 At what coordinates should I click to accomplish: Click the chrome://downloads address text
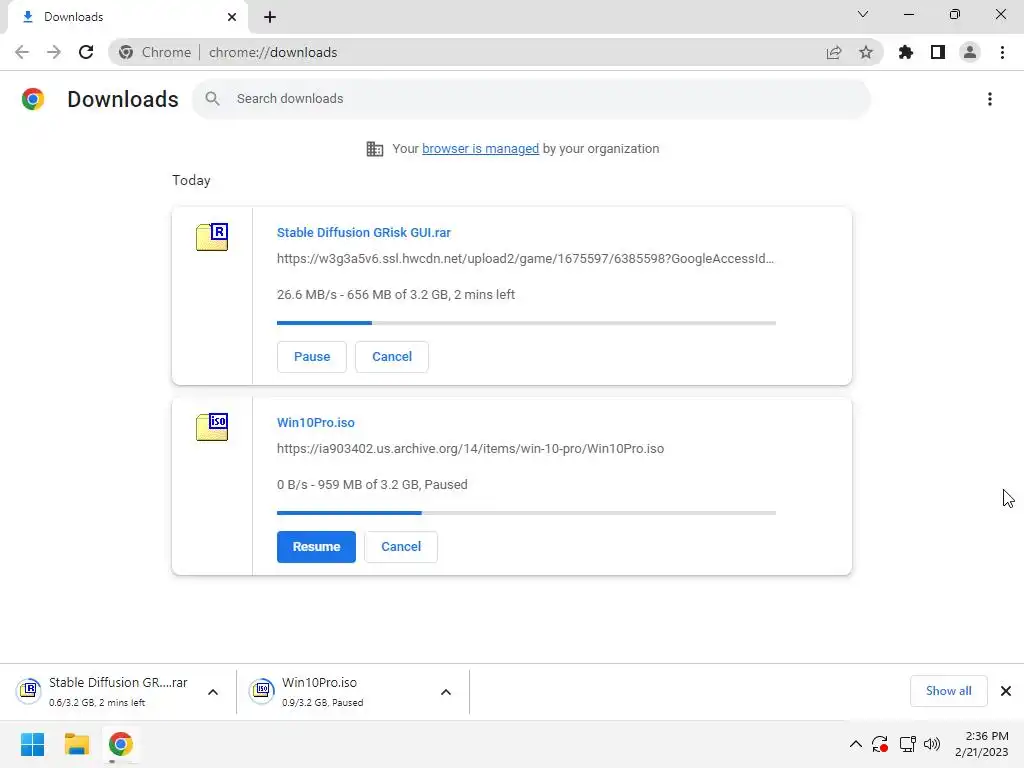273,52
